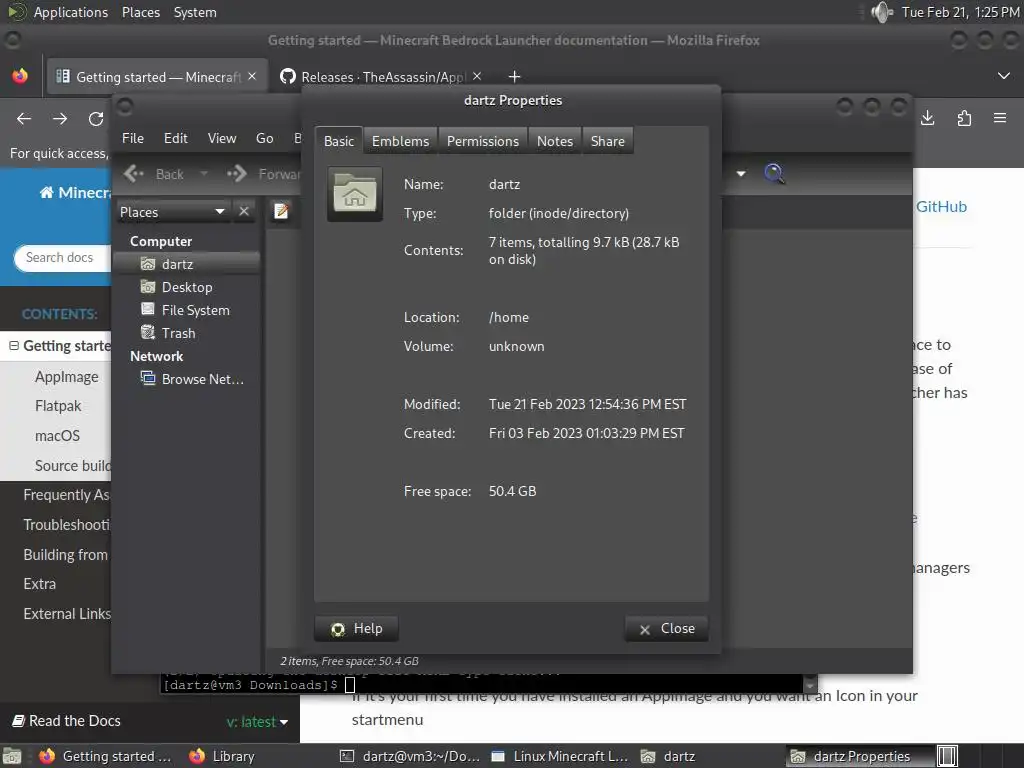Switch to the Library taskbar window
The width and height of the screenshot is (1024, 768).
coord(222,756)
